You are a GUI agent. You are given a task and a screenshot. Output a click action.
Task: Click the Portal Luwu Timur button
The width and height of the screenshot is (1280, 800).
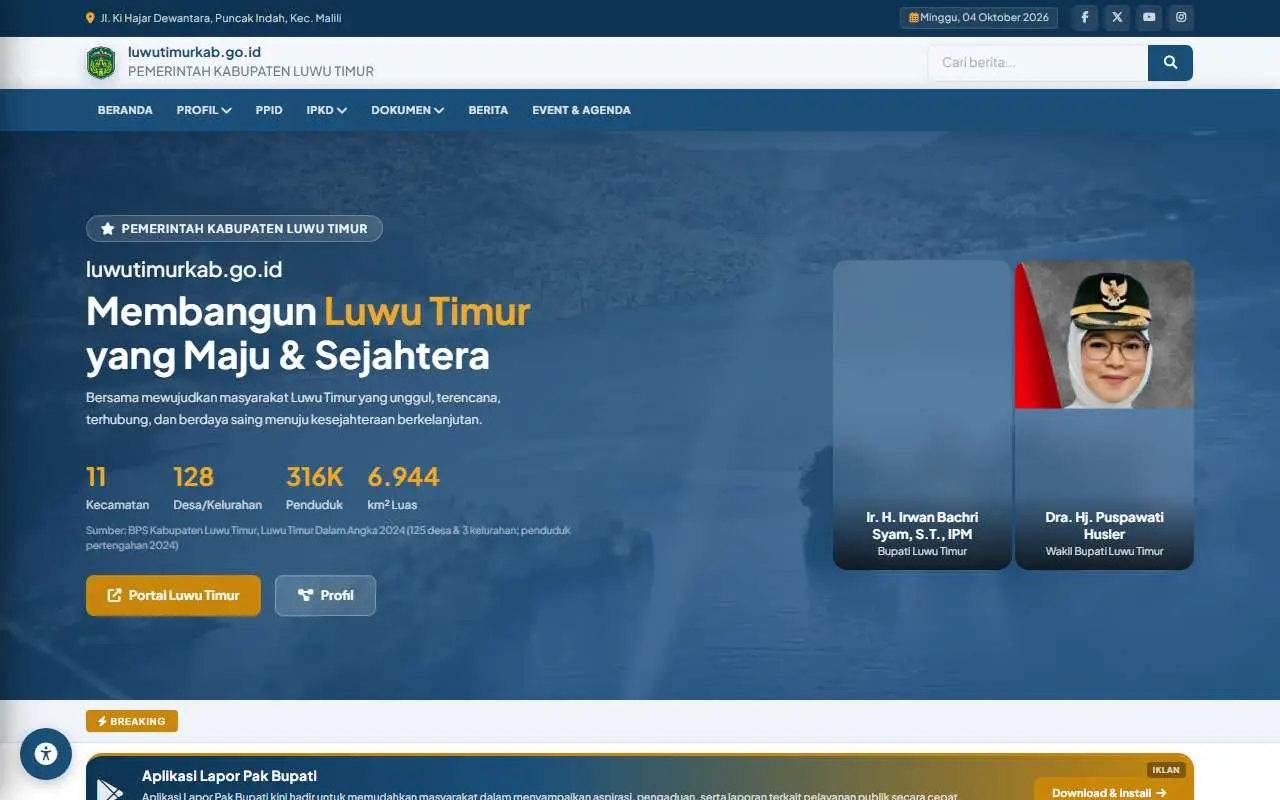pos(173,595)
